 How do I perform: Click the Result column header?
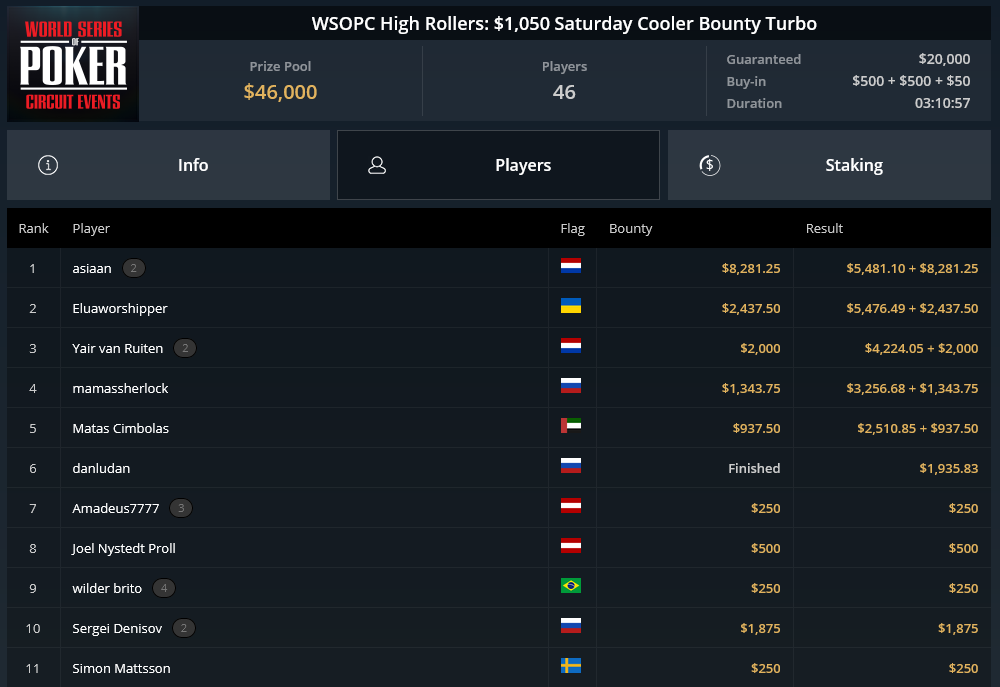pyautogui.click(x=824, y=228)
